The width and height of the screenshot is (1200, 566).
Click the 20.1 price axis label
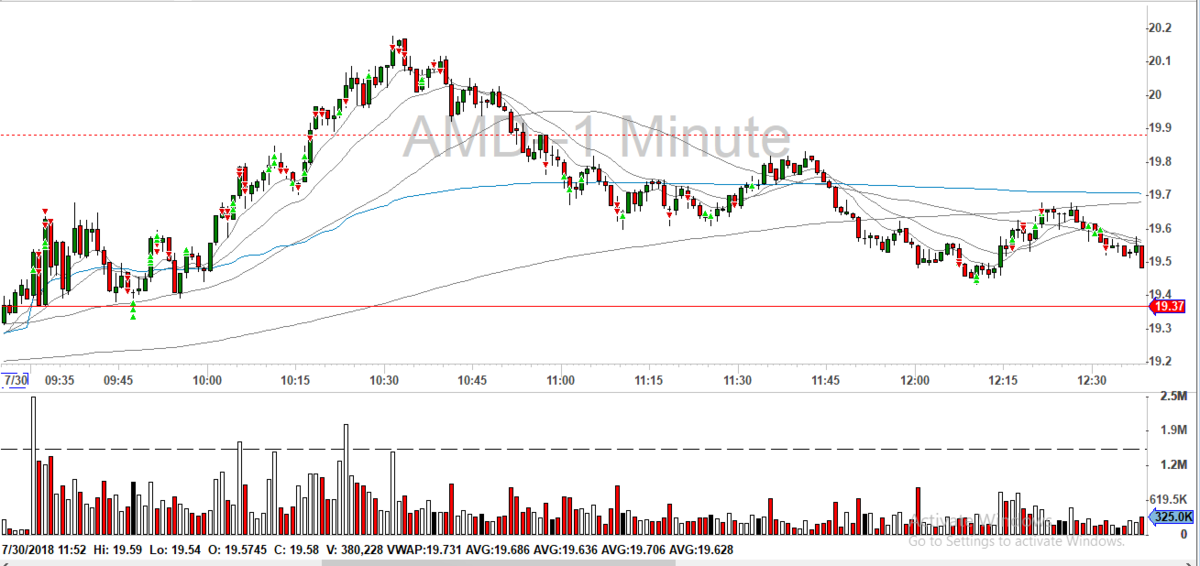tap(1162, 62)
